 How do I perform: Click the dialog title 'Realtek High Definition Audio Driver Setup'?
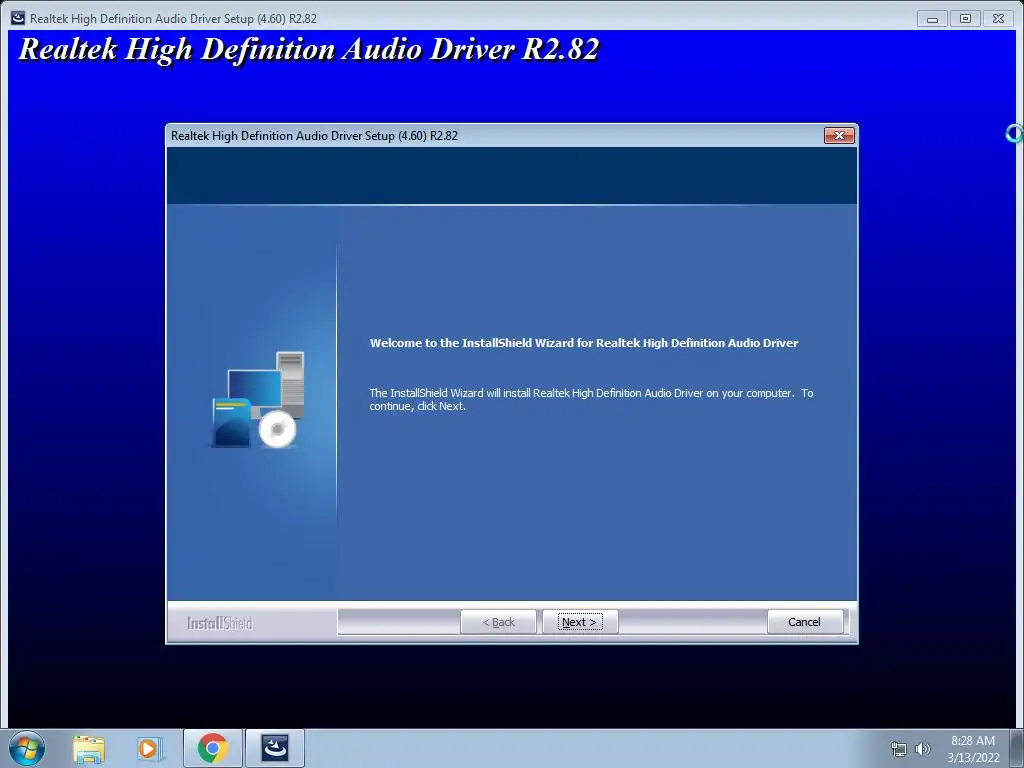click(314, 136)
